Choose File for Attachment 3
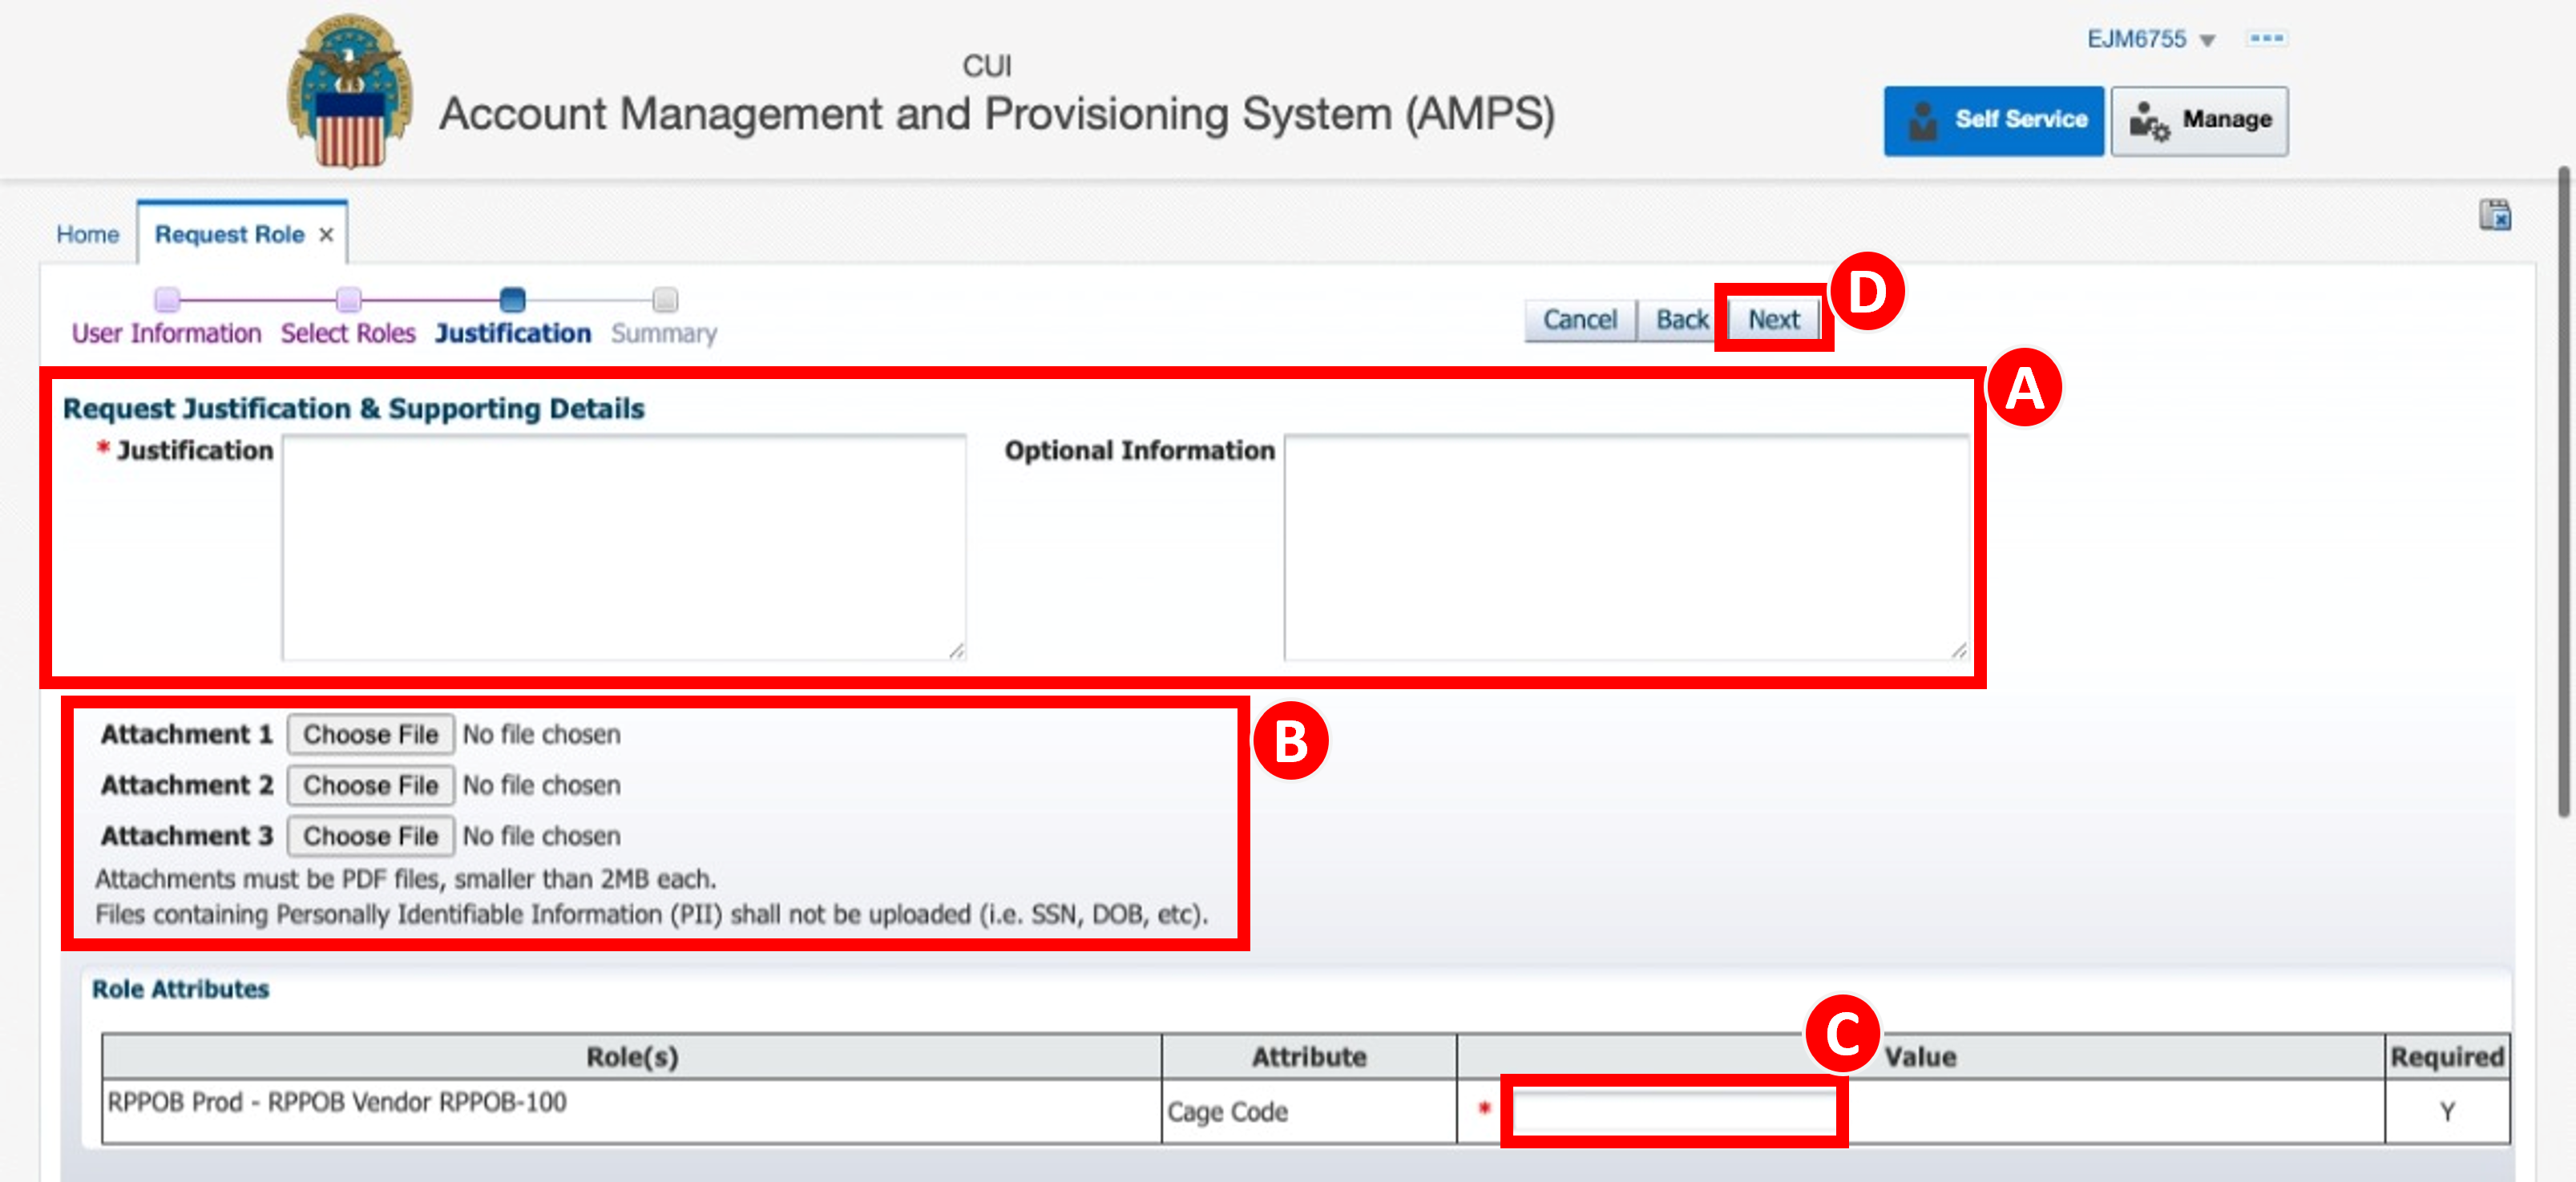The image size is (2576, 1182). (370, 836)
